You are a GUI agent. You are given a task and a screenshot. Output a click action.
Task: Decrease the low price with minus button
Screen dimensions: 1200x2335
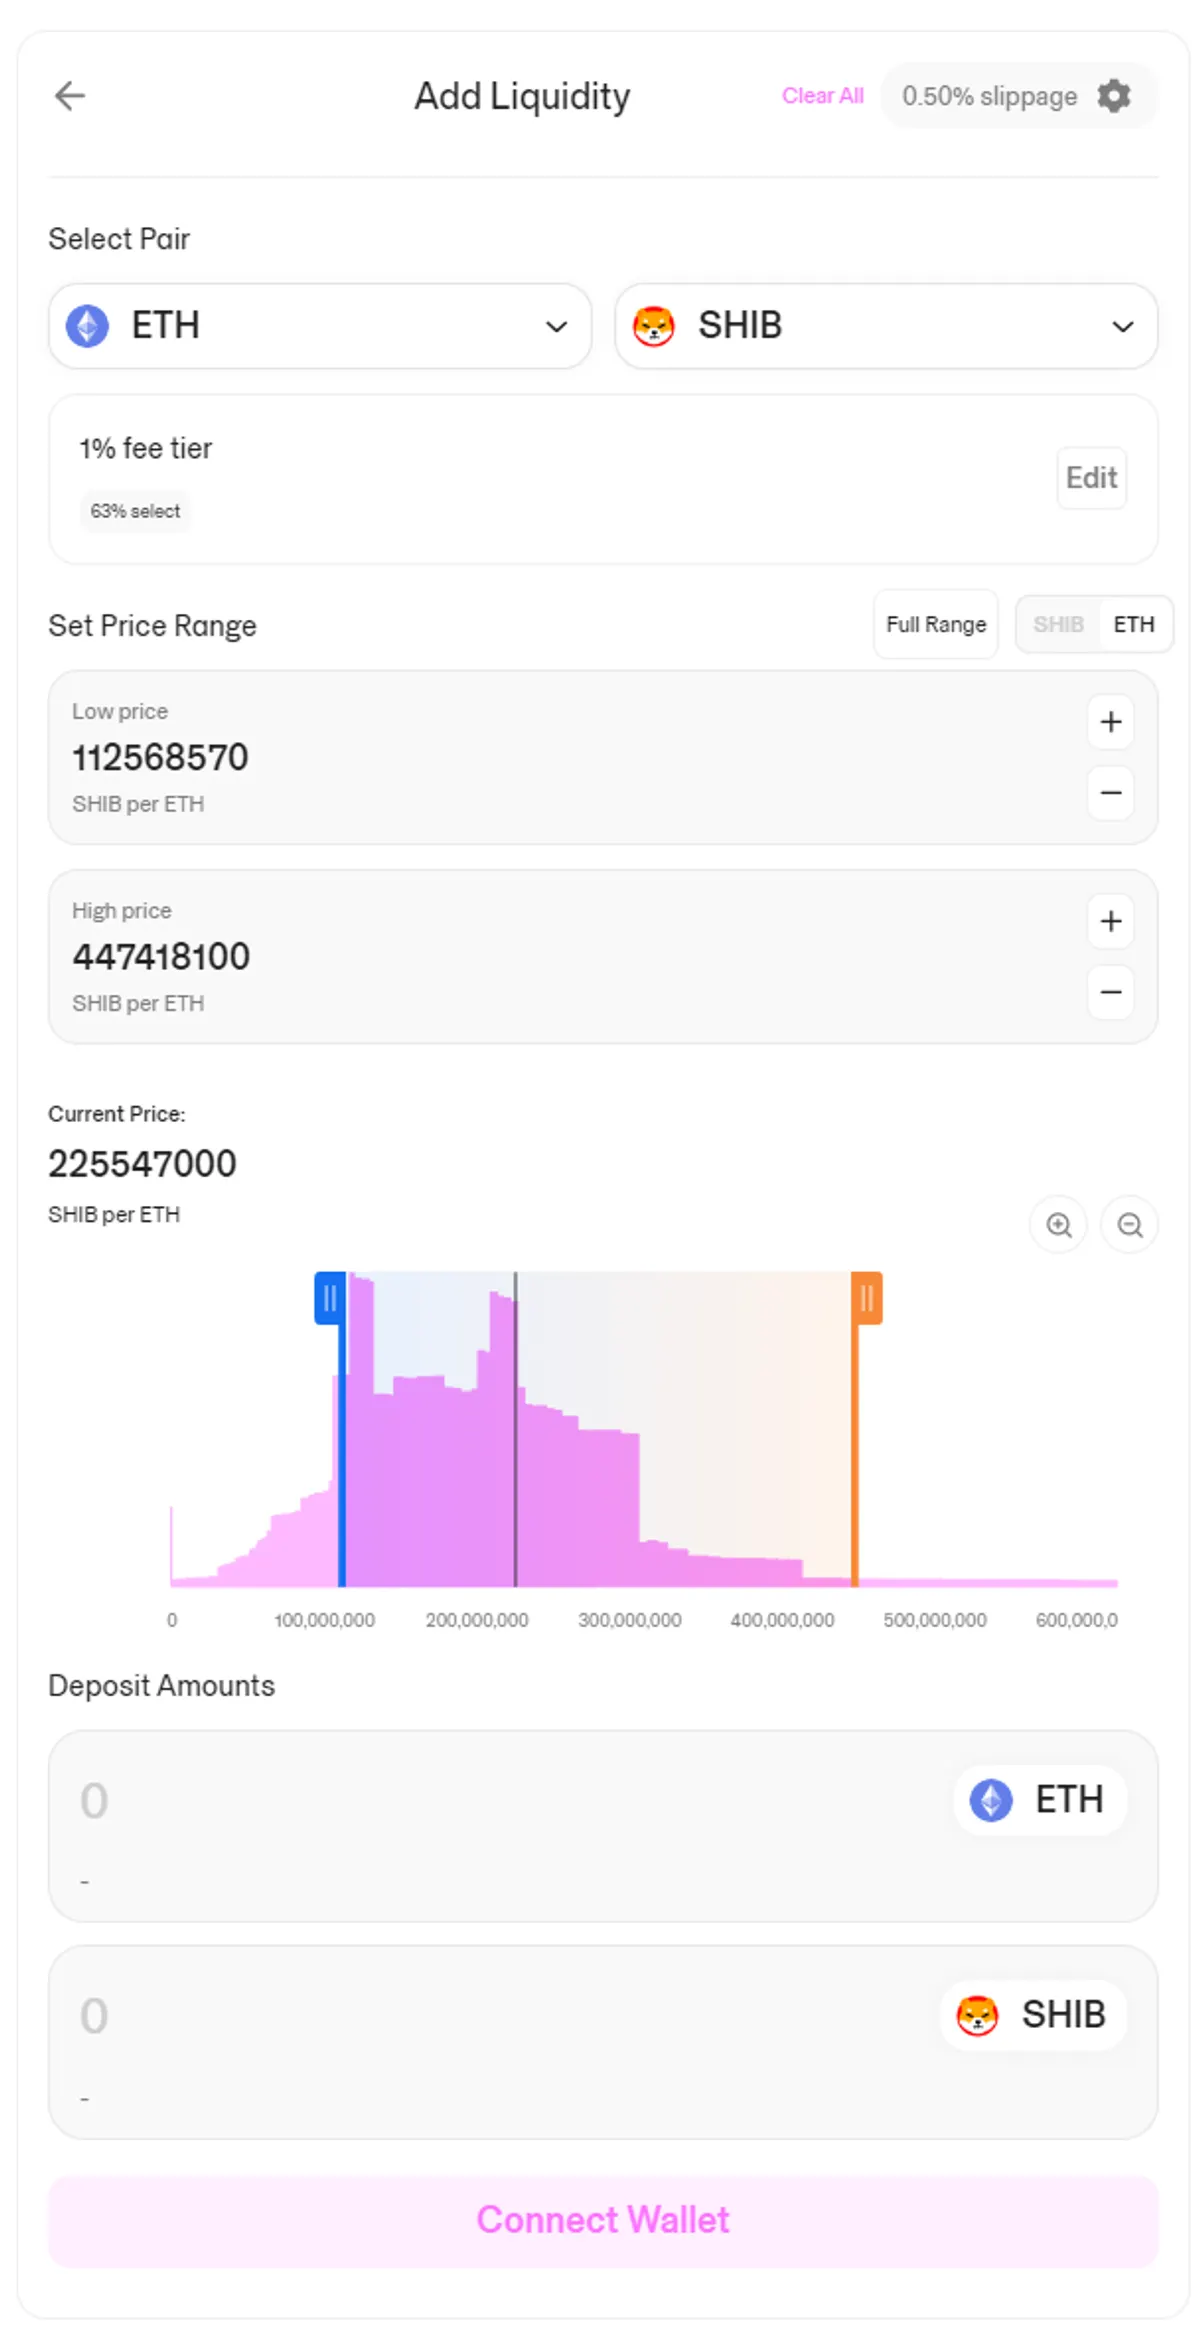(x=1111, y=793)
